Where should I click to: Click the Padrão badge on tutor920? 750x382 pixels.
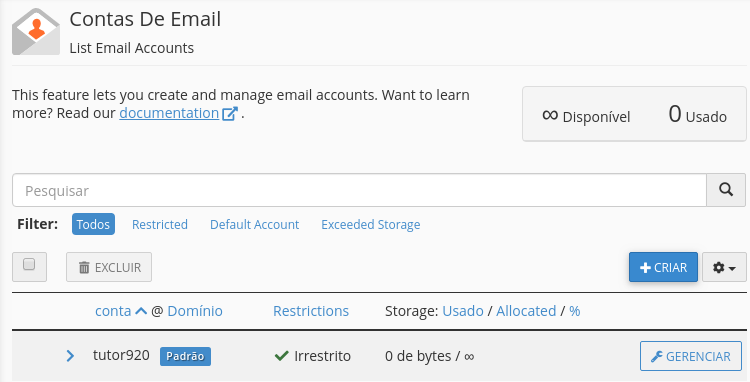[185, 356]
